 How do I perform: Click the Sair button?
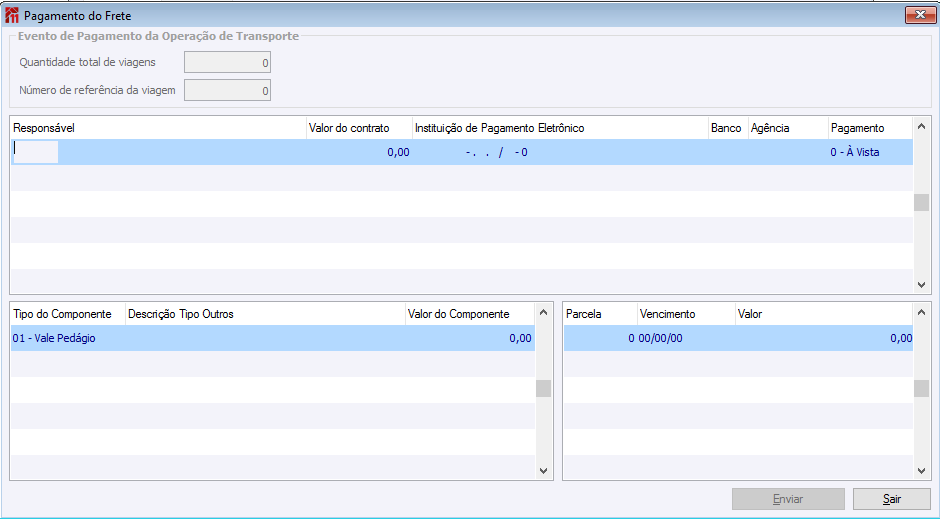point(892,499)
